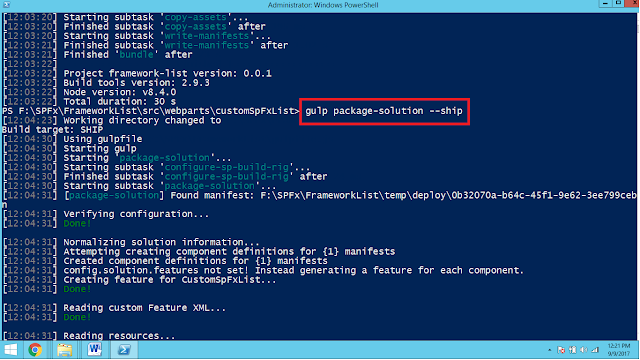Open the volume speaker tray icon

584,350
